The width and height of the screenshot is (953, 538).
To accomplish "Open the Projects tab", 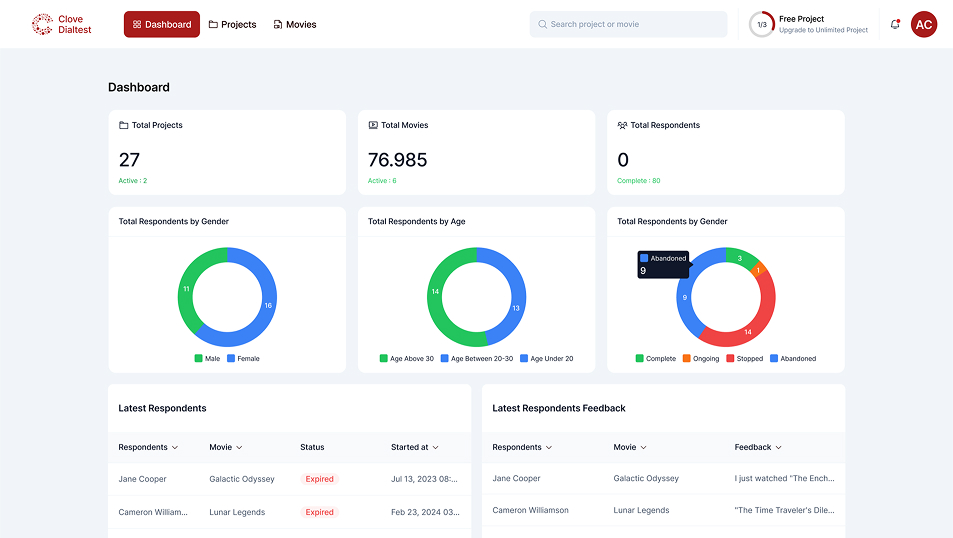I will pos(232,24).
